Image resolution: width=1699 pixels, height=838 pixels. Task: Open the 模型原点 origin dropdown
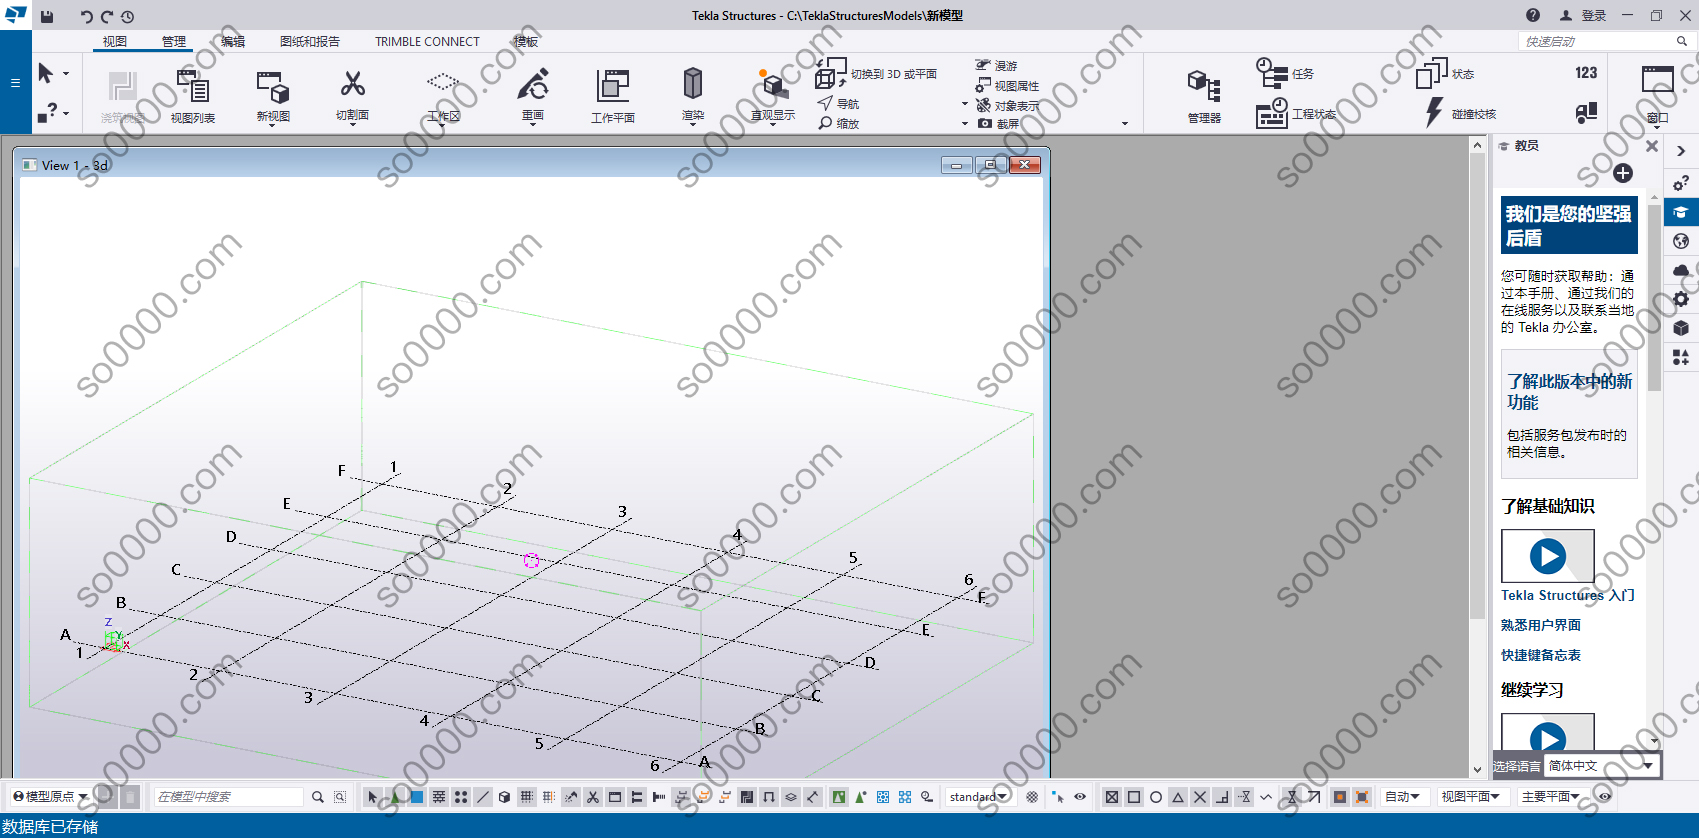(50, 797)
